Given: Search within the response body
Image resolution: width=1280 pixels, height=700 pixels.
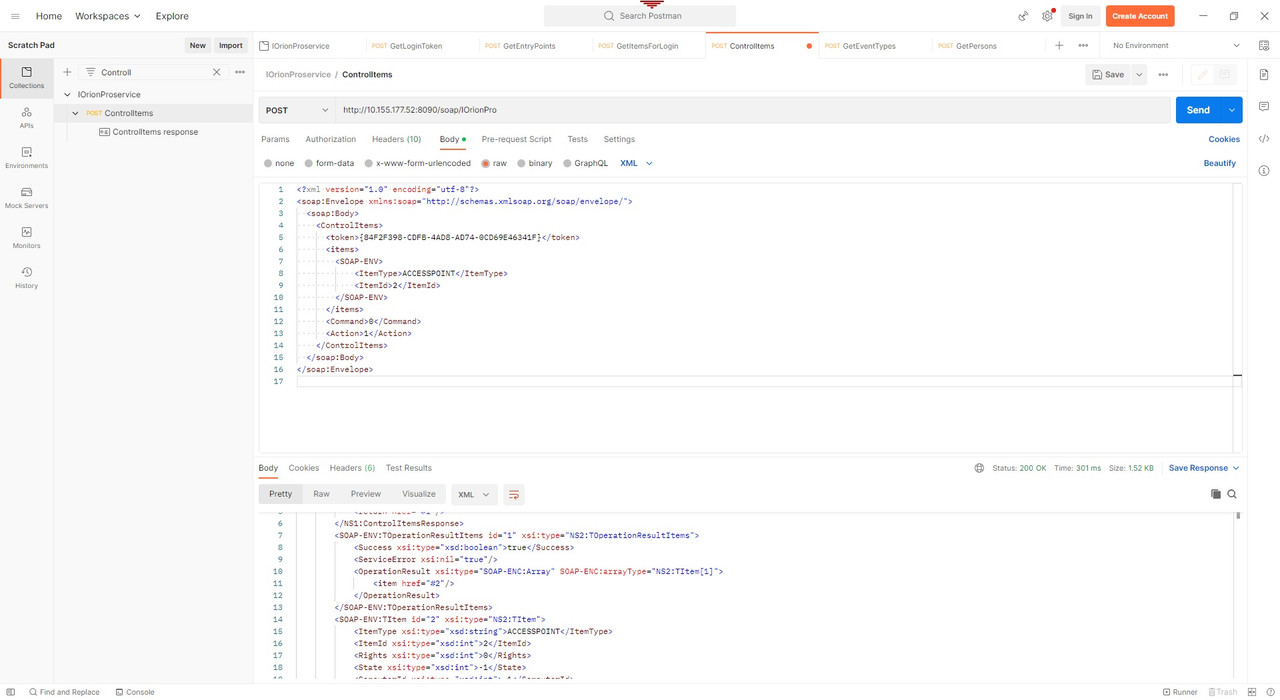Looking at the screenshot, I should tap(1232, 494).
